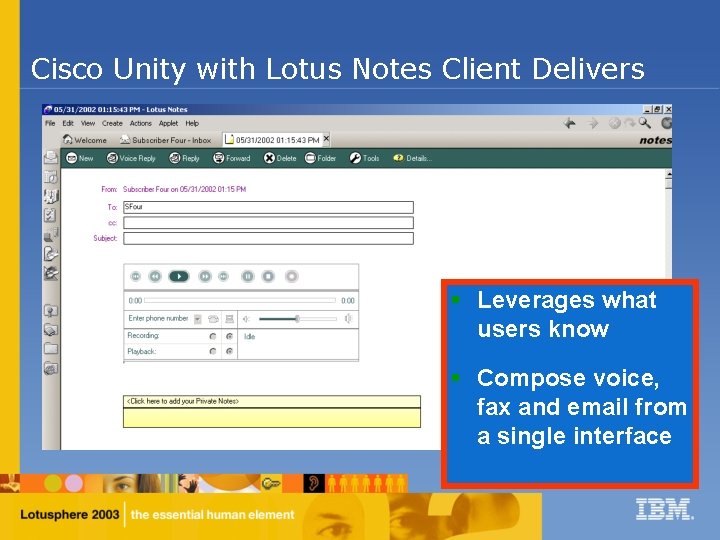Select phone radio for Playback

pyautogui.click(x=213, y=351)
